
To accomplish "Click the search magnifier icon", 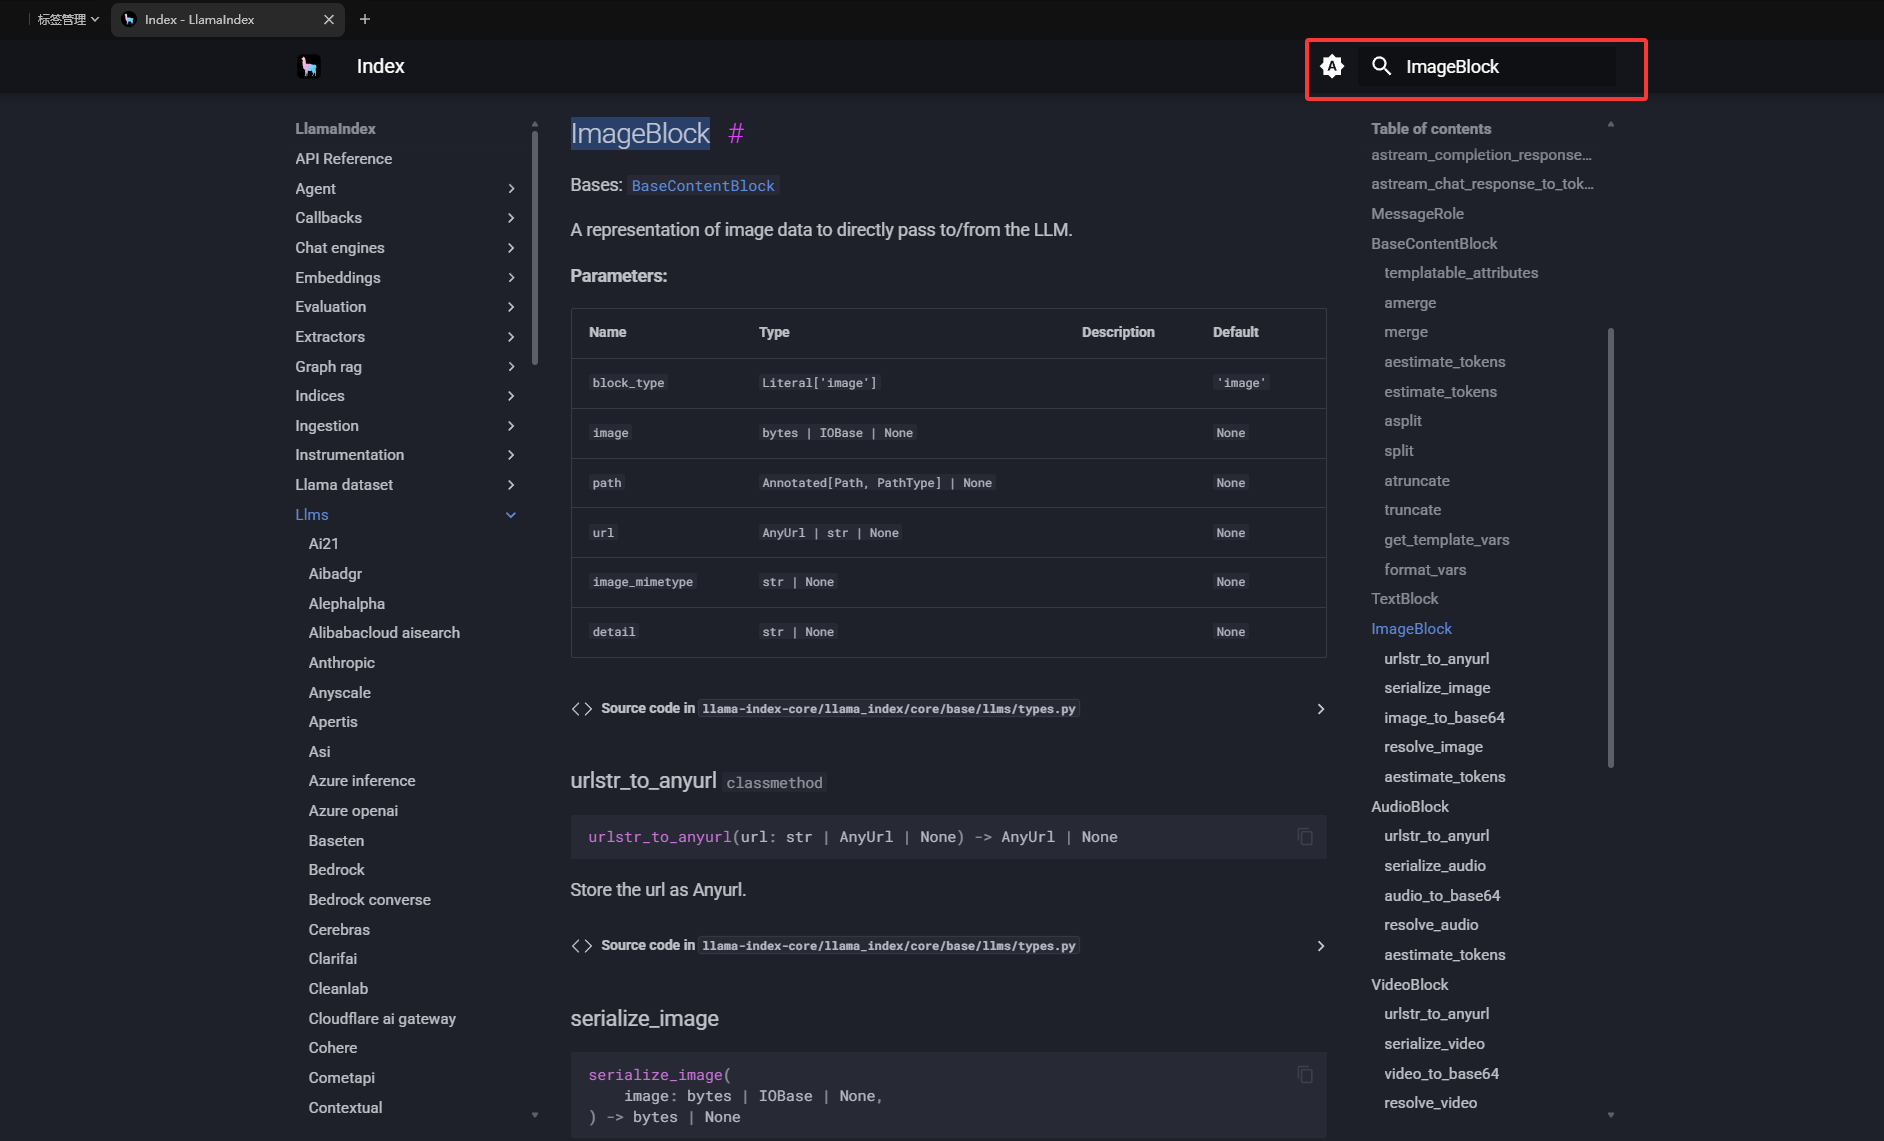I will coord(1381,66).
